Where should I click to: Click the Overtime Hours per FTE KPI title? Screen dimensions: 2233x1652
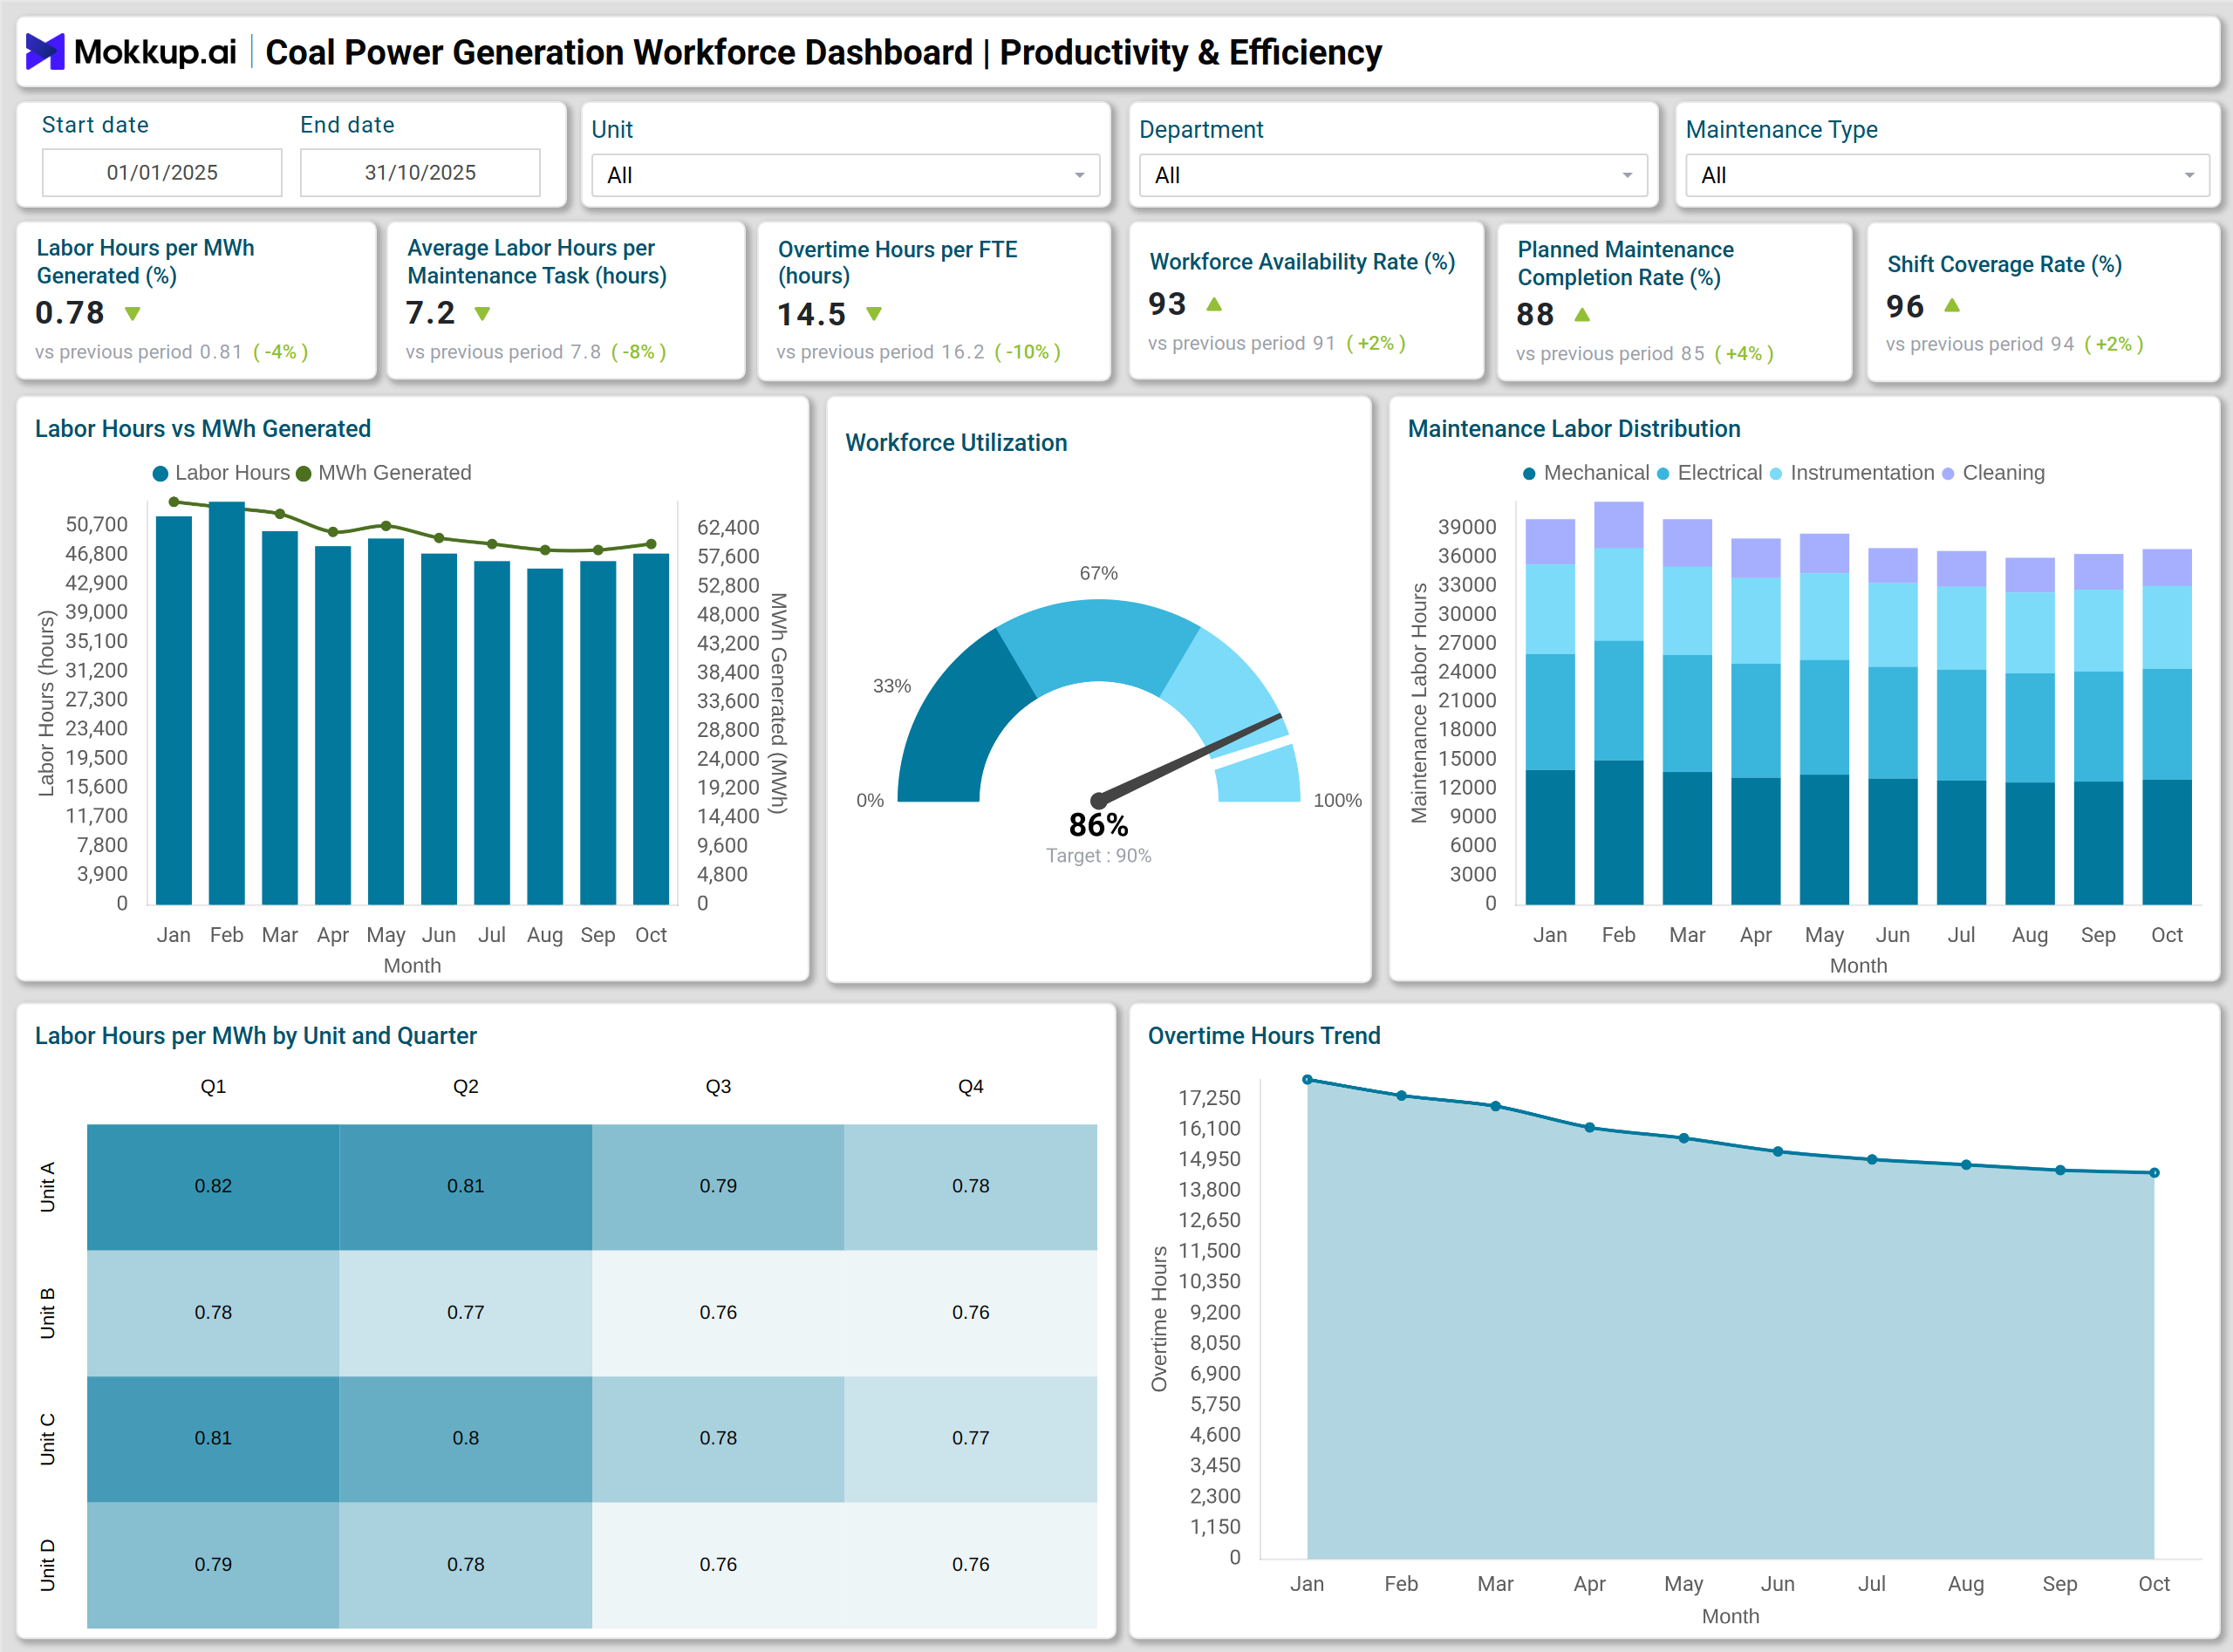tap(897, 263)
